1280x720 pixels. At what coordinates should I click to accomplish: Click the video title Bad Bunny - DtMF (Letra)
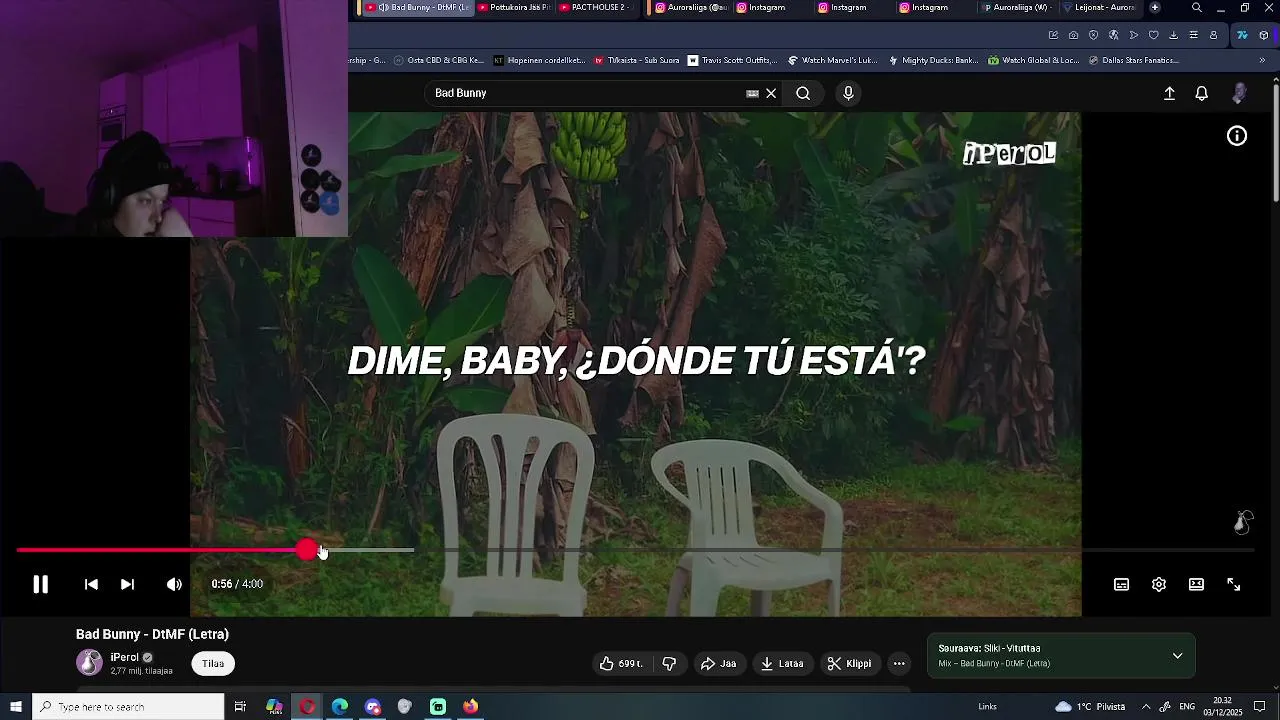(x=152, y=634)
